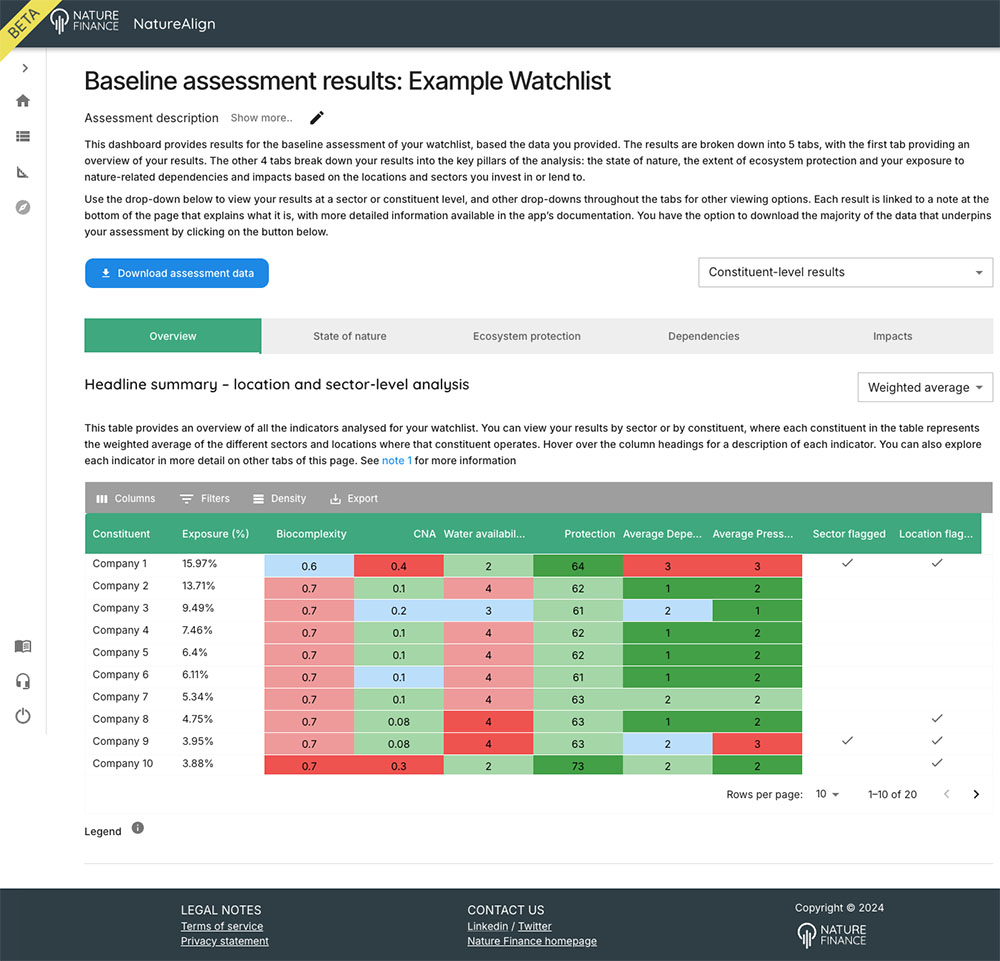Click Company 1 red CNA cell 0.4
The width and height of the screenshot is (1000, 961).
[x=398, y=565]
